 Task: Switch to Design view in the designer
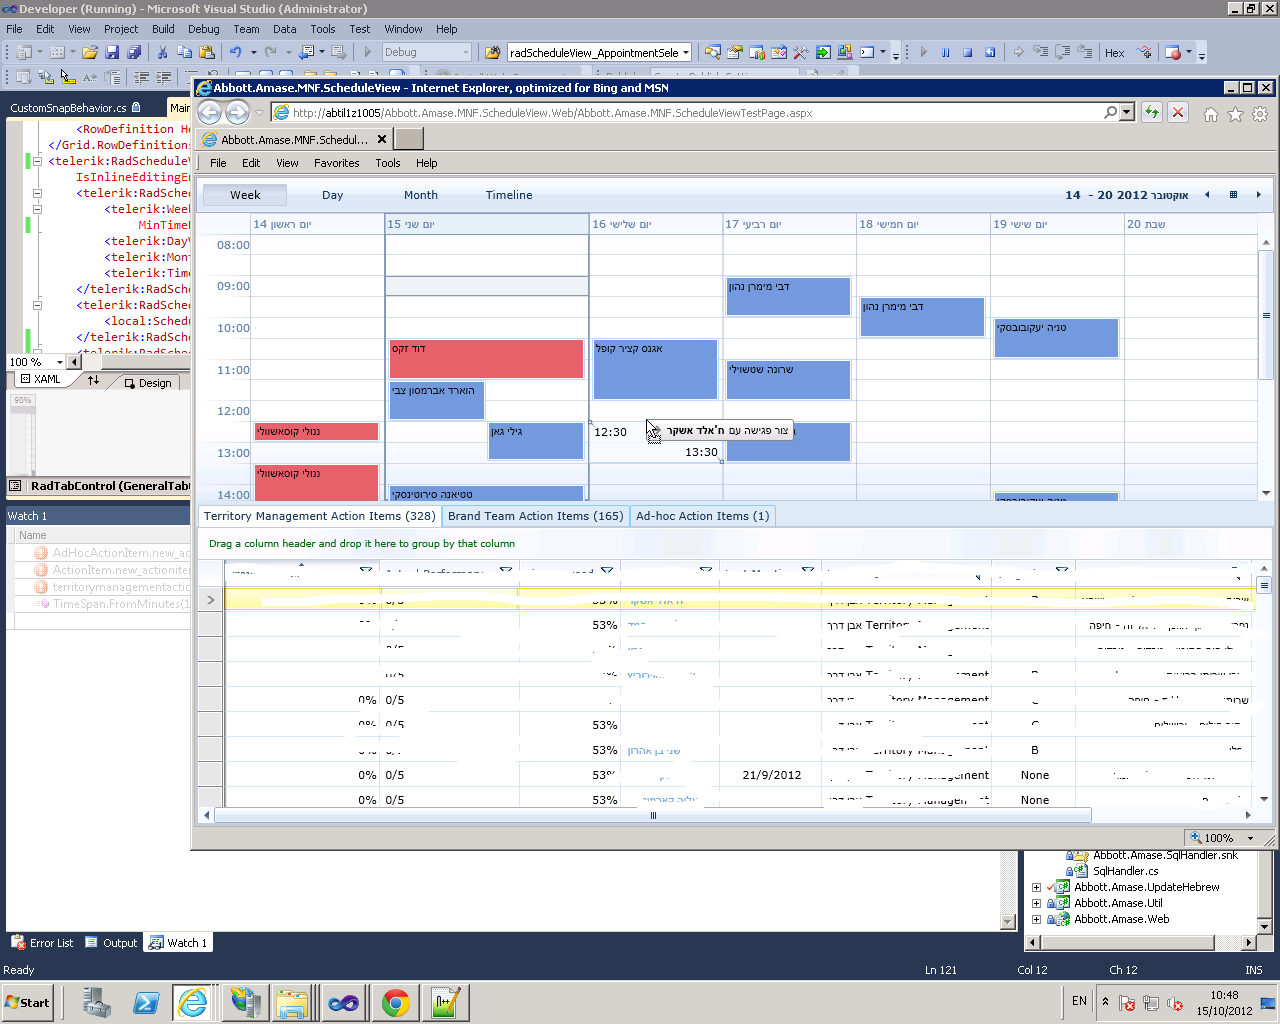click(x=148, y=383)
